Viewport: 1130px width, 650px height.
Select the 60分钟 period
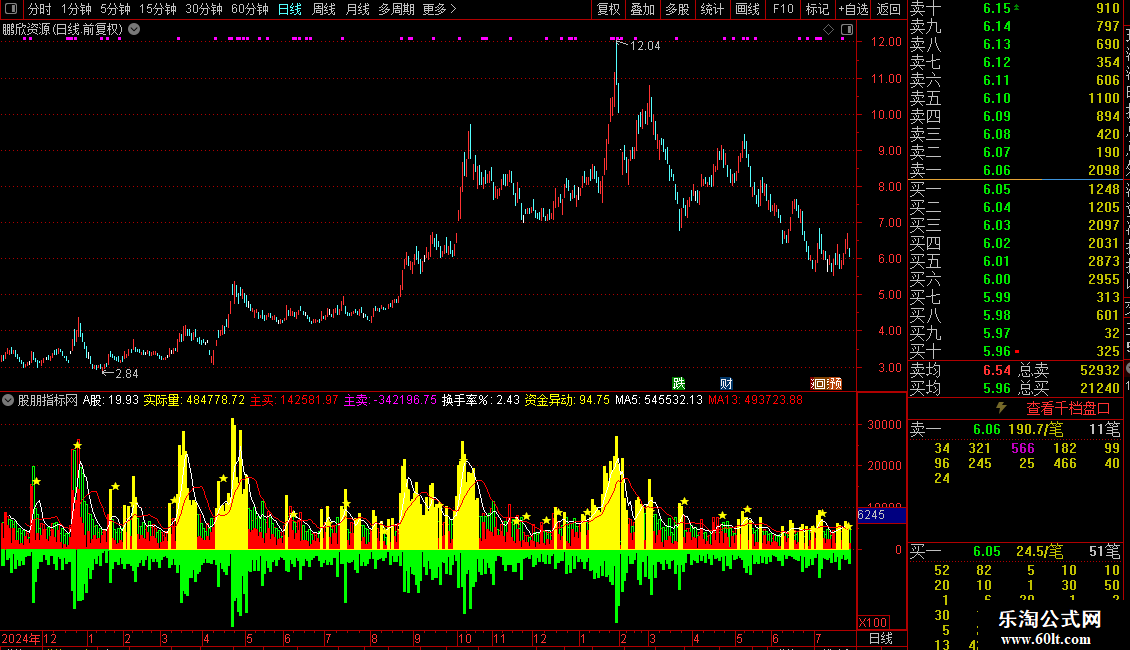pyautogui.click(x=249, y=9)
